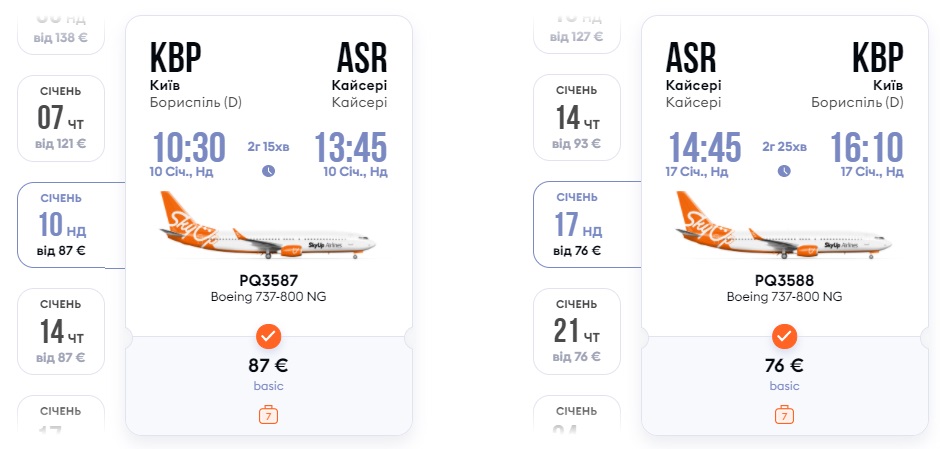Image resolution: width=940 pixels, height=449 pixels.
Task: Click flight number PQ3588
Action: [x=784, y=280]
